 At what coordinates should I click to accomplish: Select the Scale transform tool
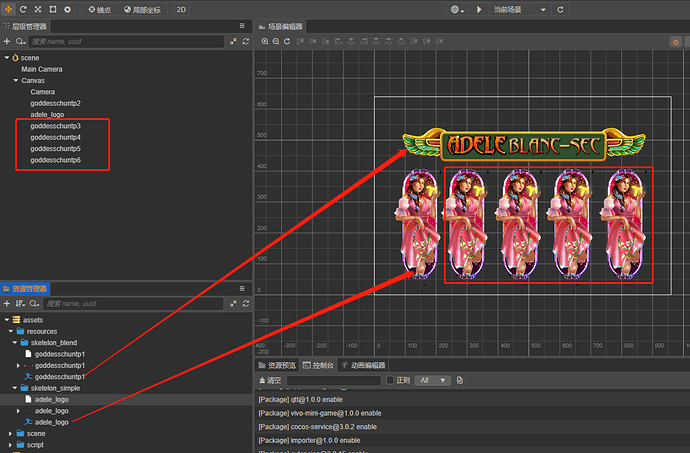(x=38, y=9)
